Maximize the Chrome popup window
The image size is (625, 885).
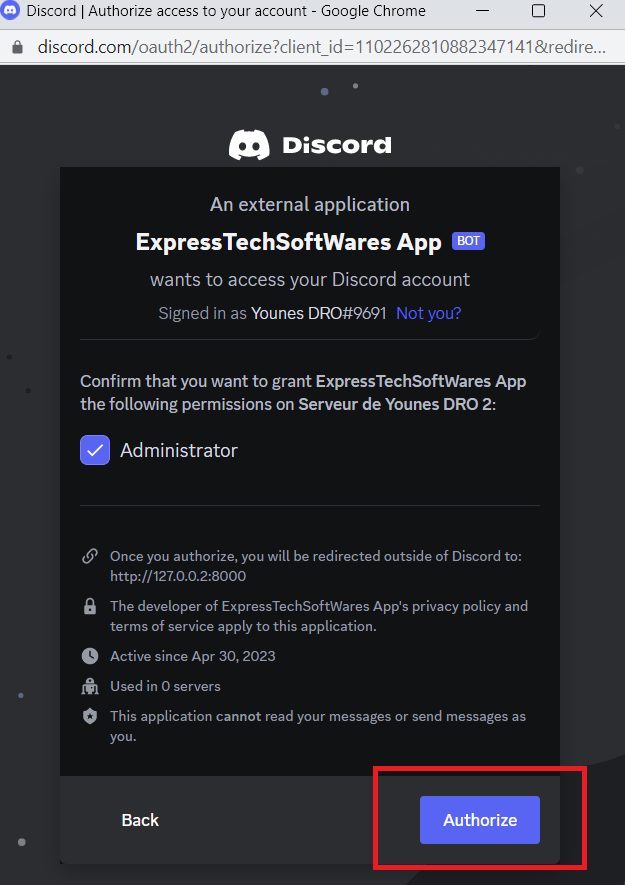click(539, 11)
